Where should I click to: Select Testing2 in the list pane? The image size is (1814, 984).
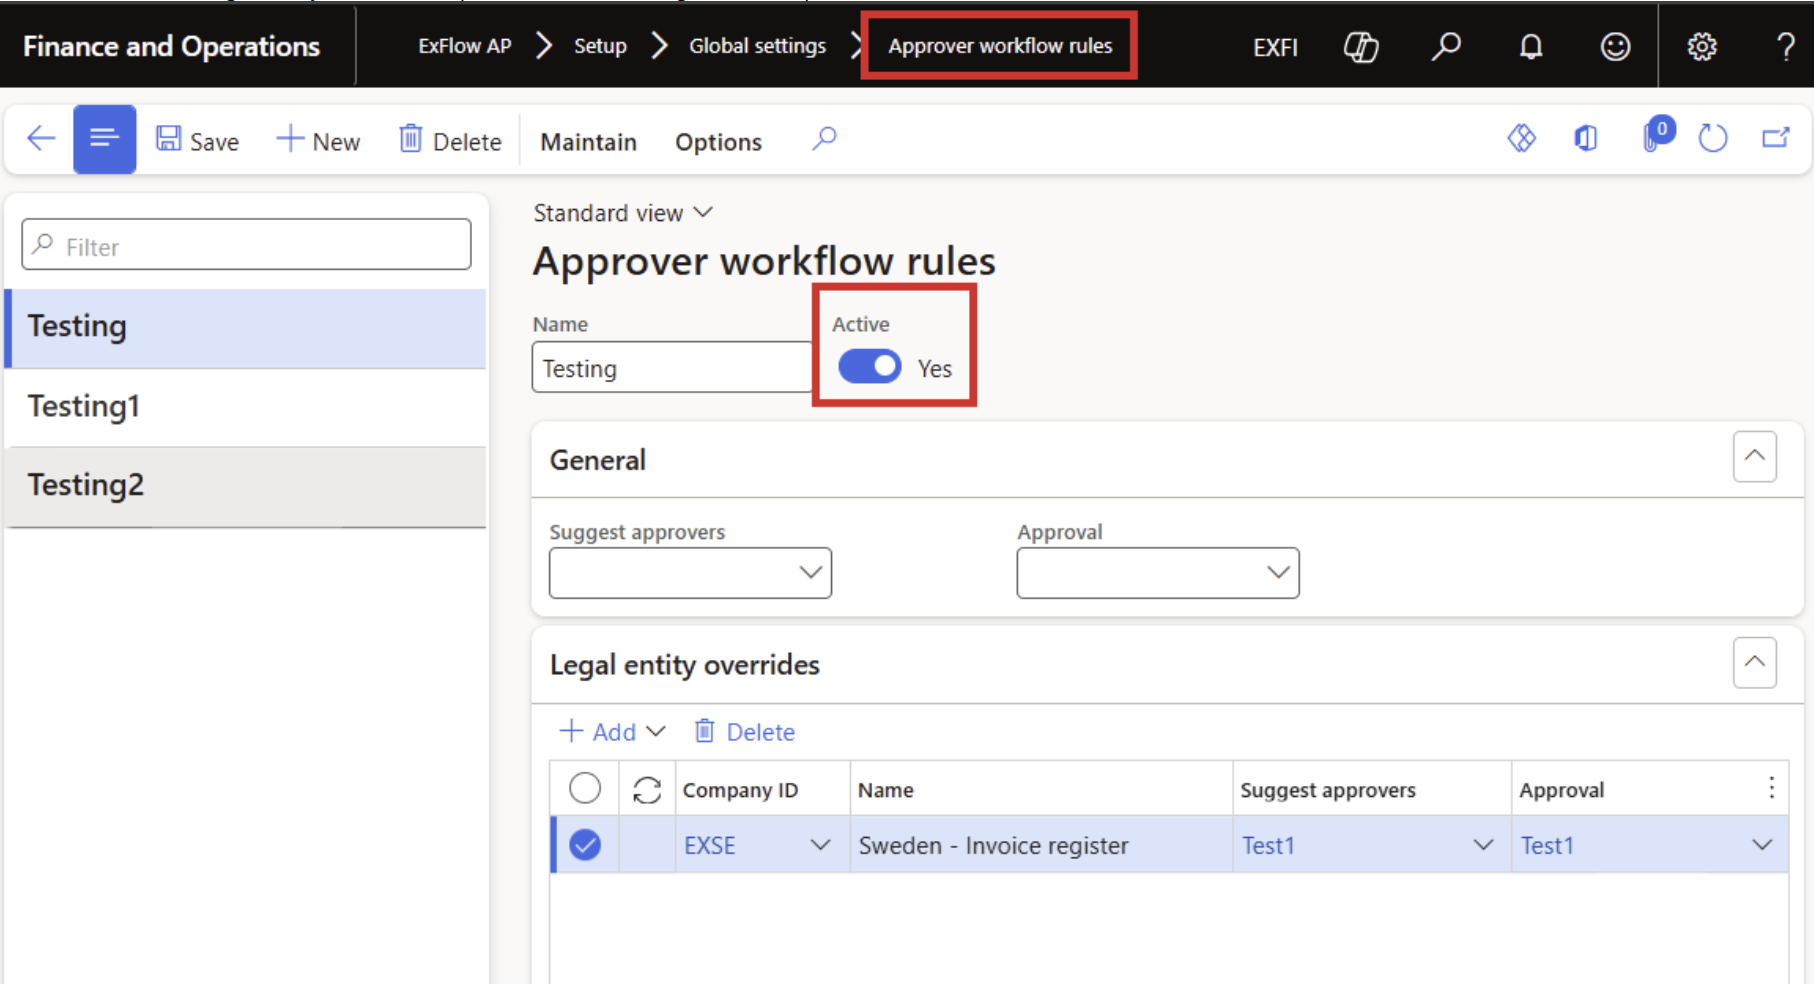(x=246, y=485)
